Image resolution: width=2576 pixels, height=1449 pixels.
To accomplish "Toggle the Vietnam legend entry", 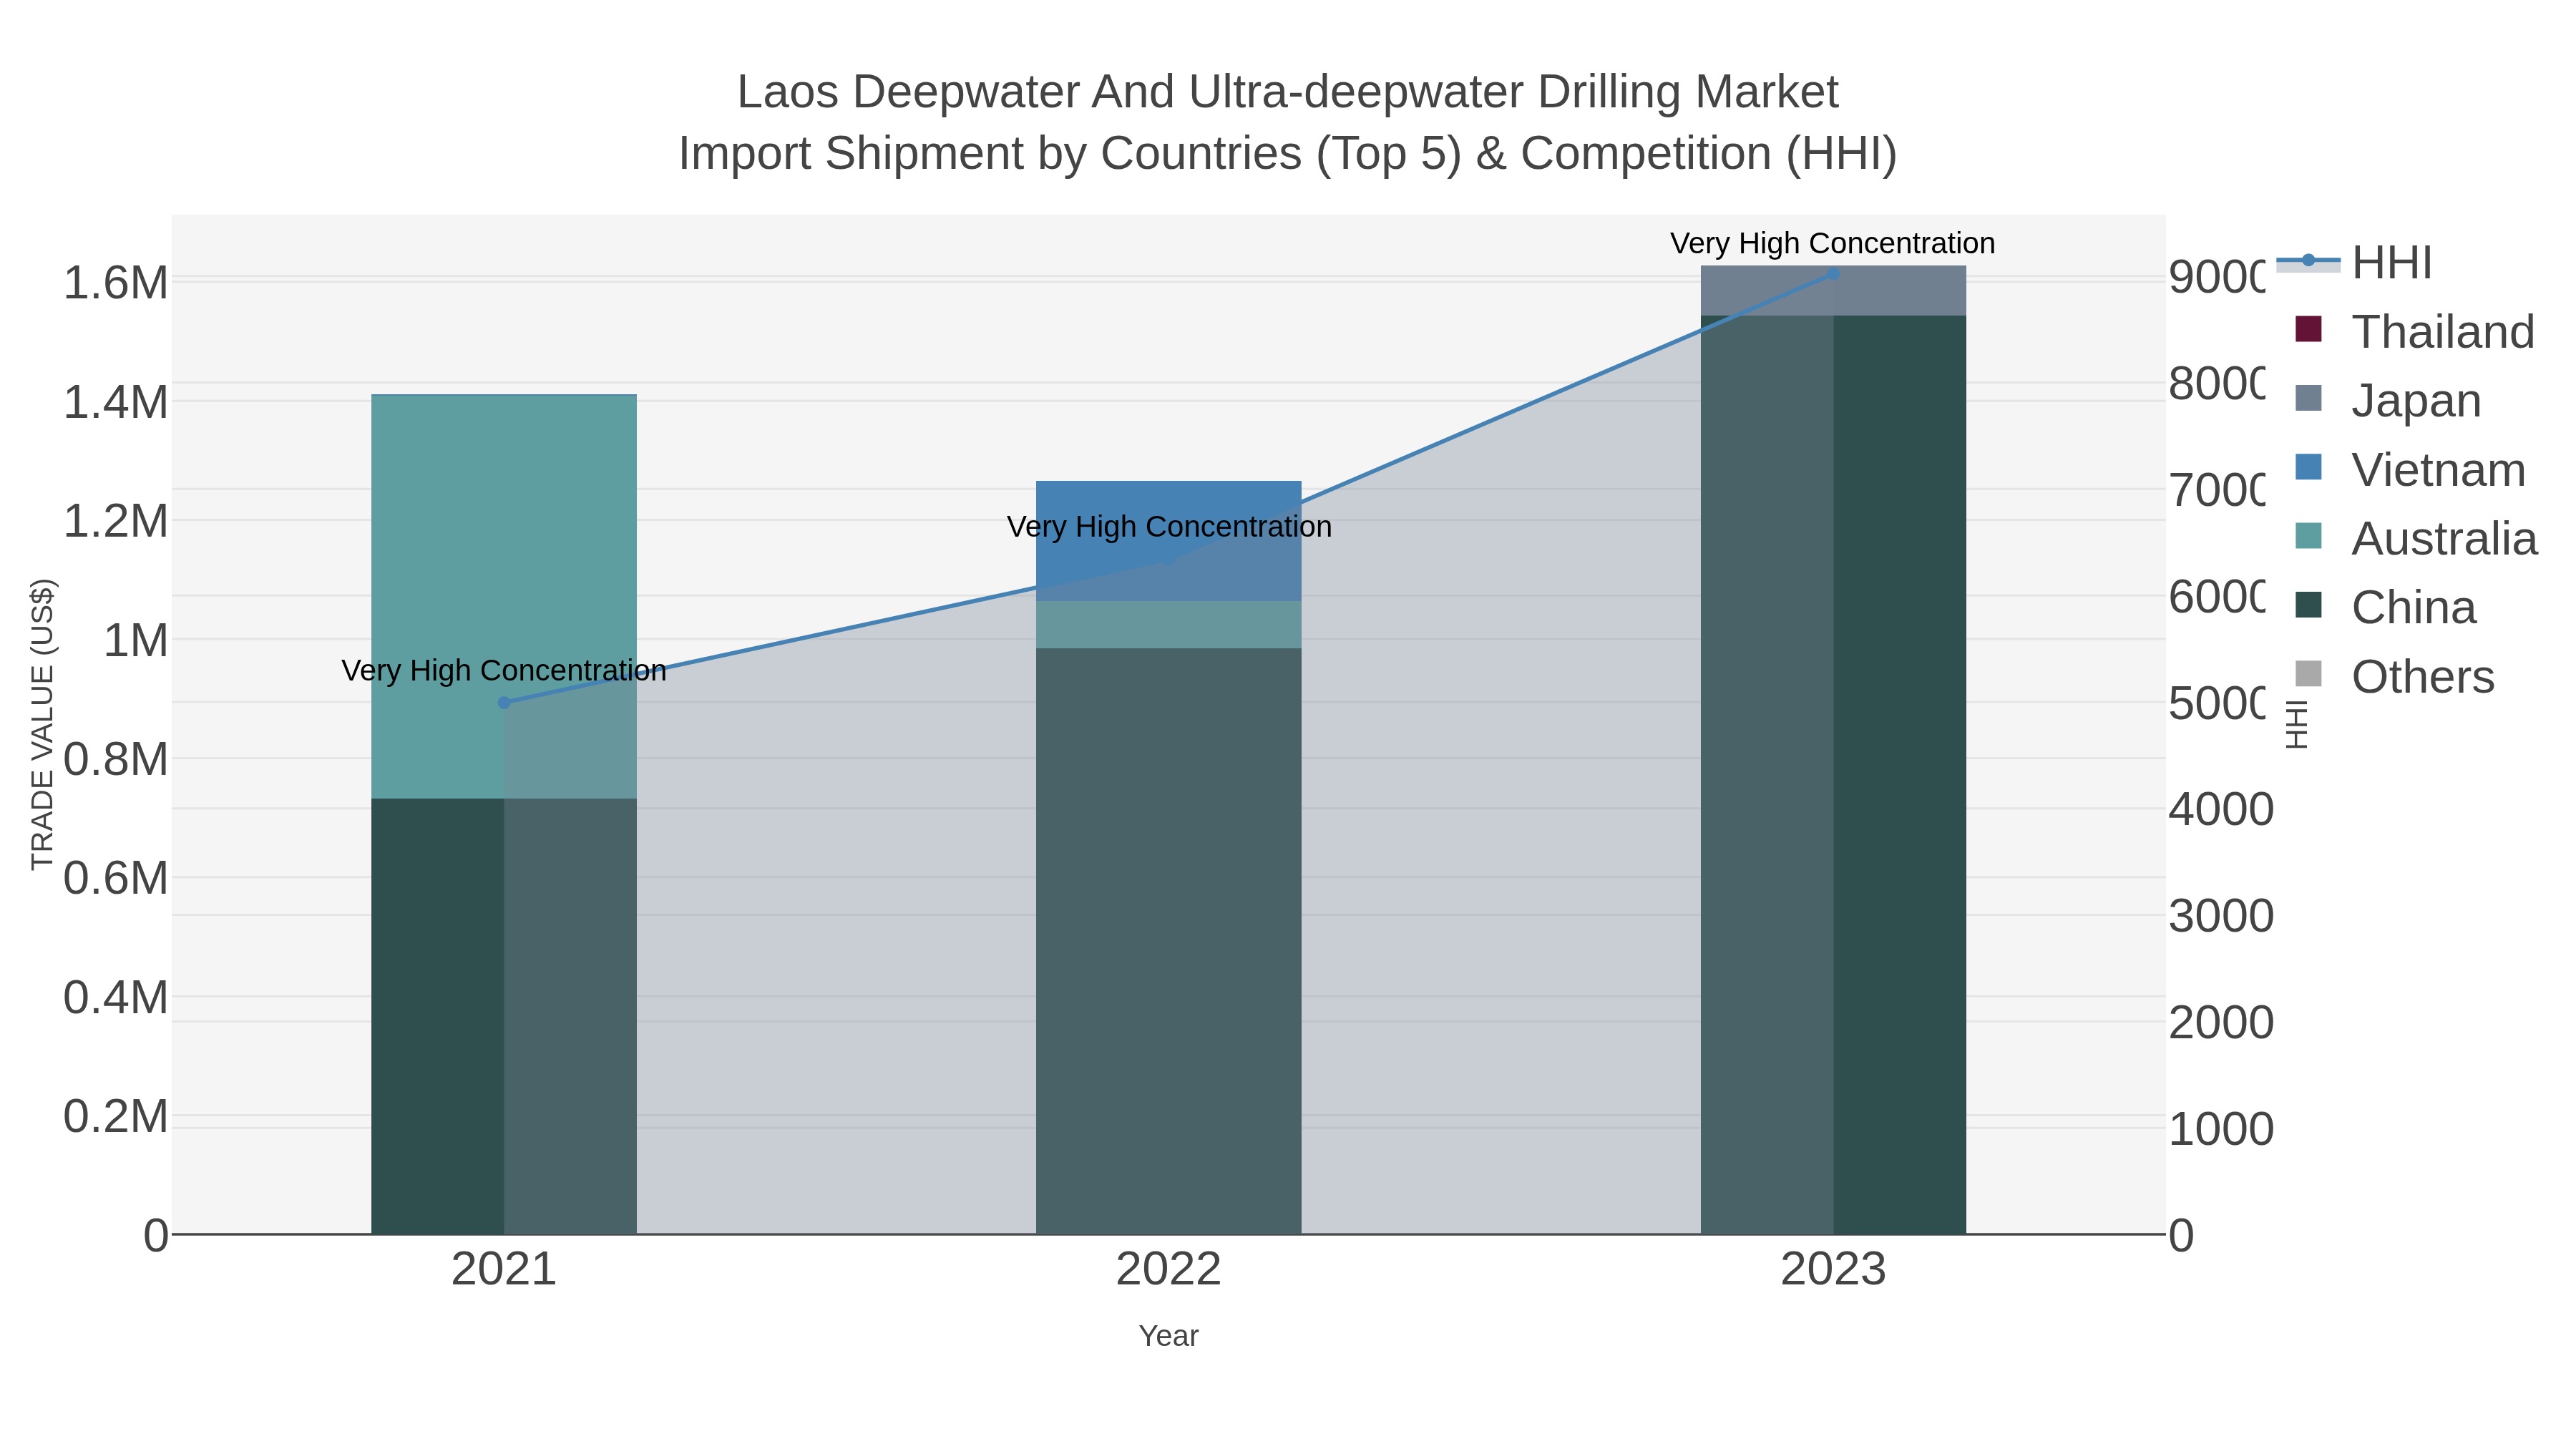I will 2410,469.
